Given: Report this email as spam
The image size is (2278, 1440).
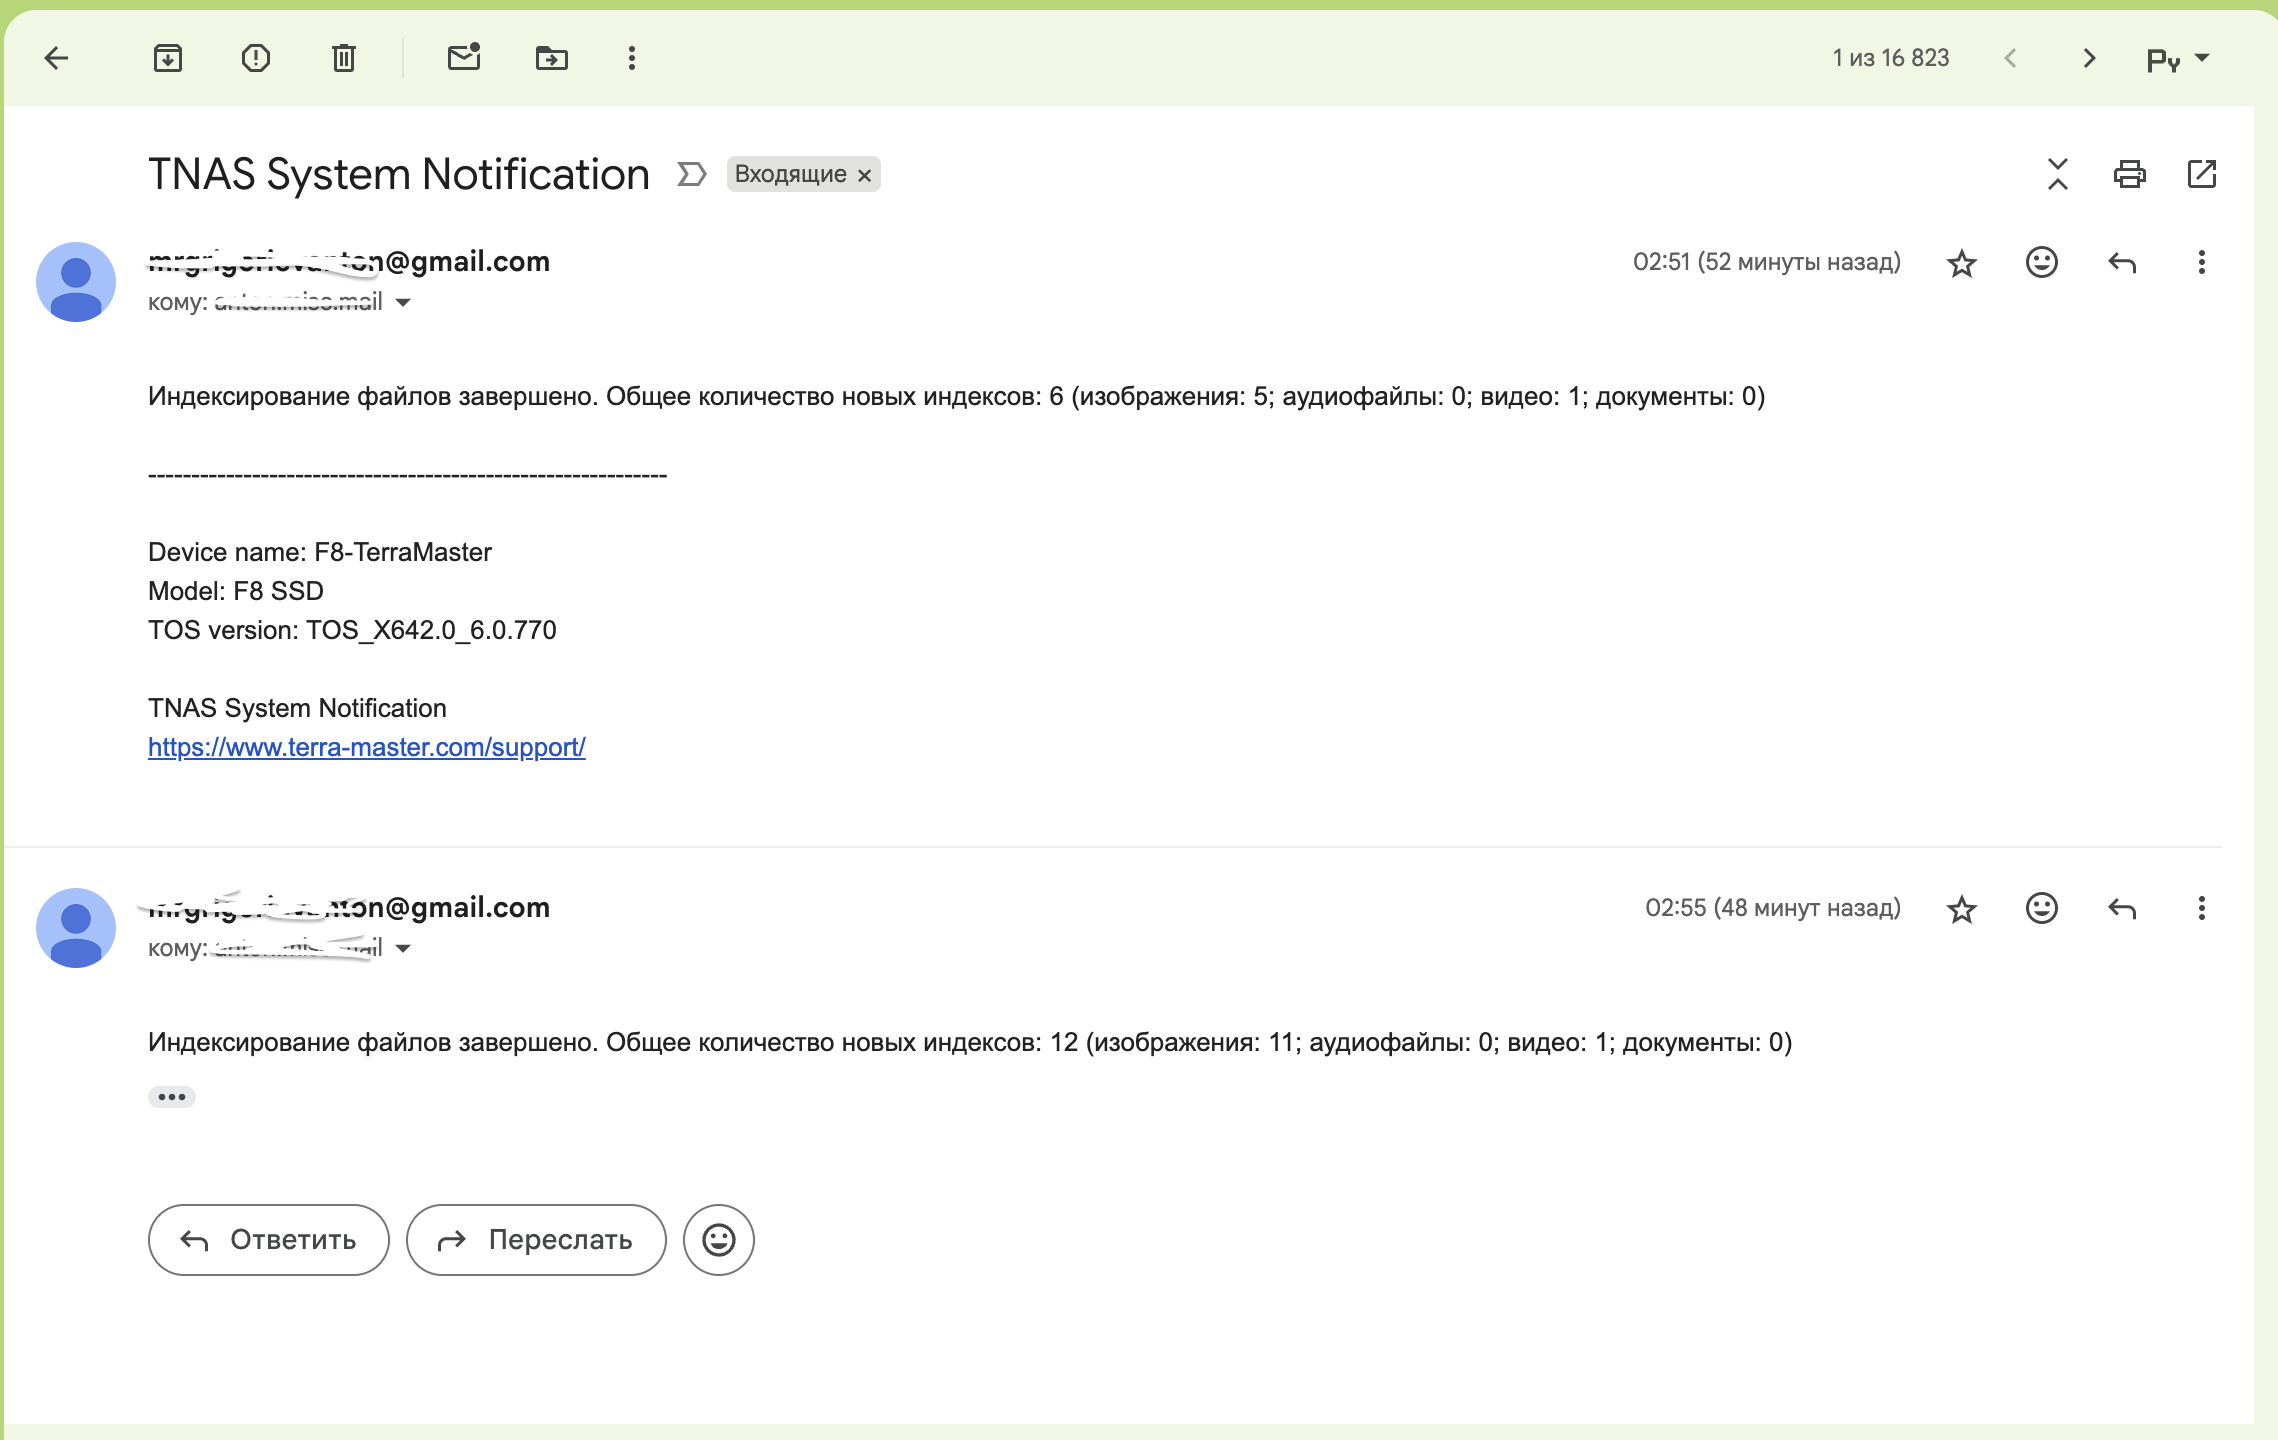Looking at the screenshot, I should pyautogui.click(x=256, y=58).
